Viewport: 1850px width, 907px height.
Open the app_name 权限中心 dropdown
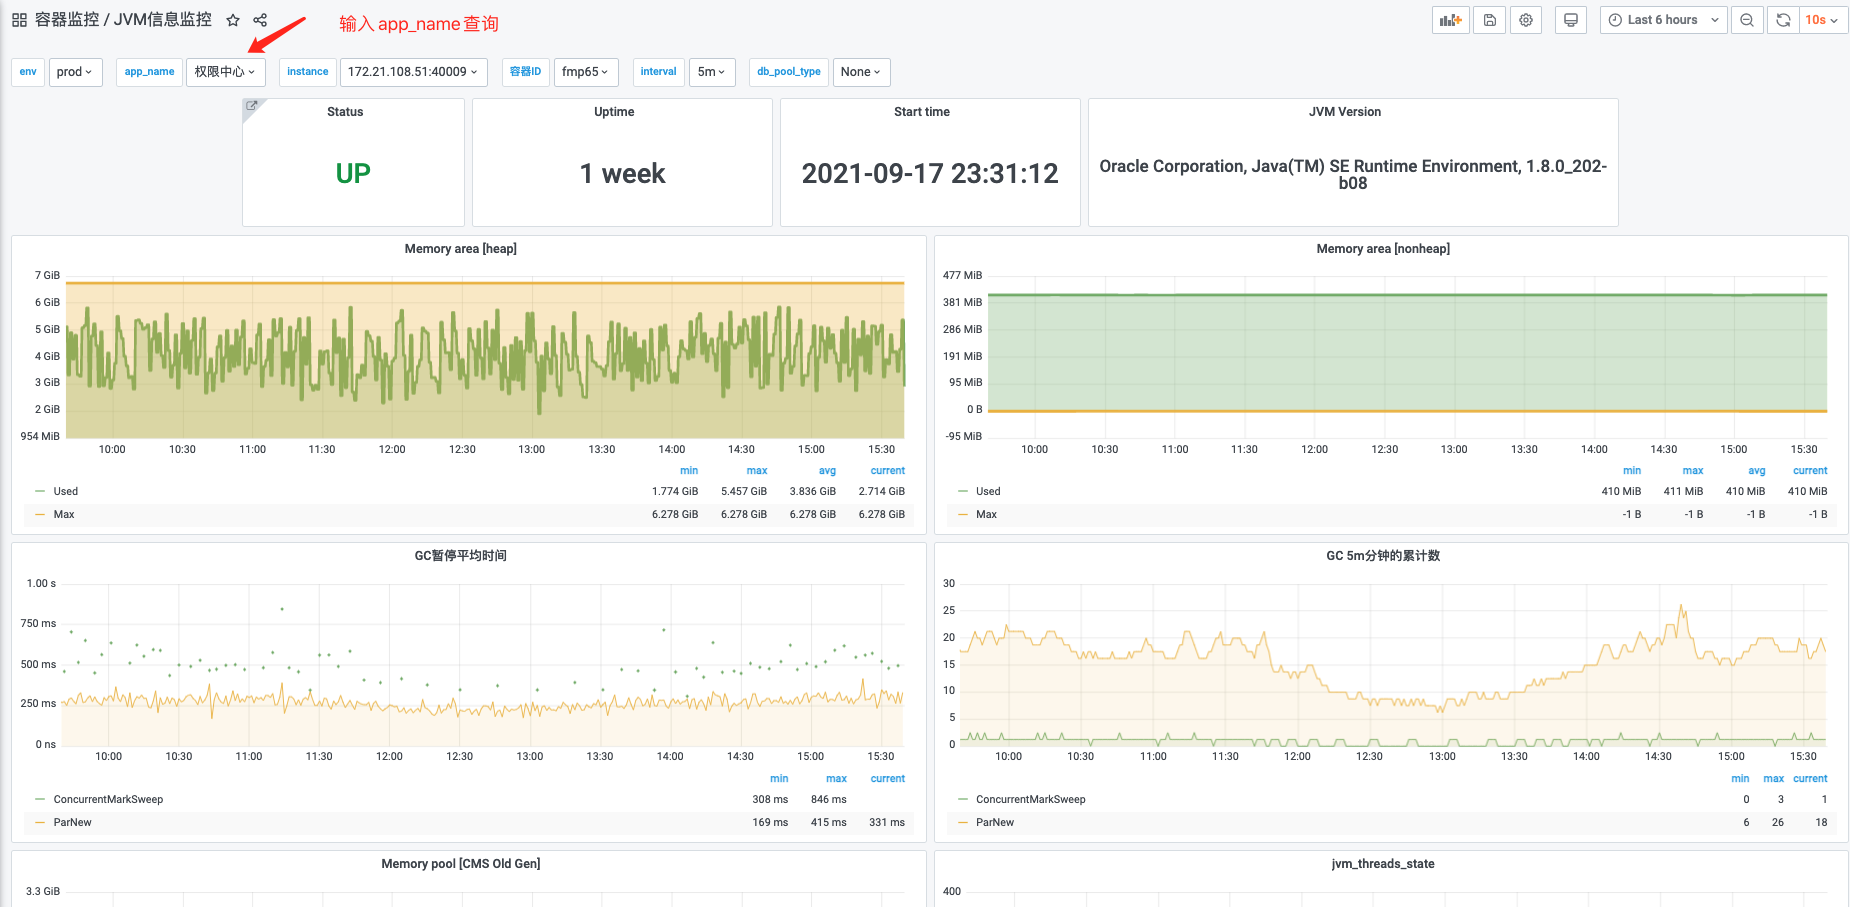coord(225,72)
